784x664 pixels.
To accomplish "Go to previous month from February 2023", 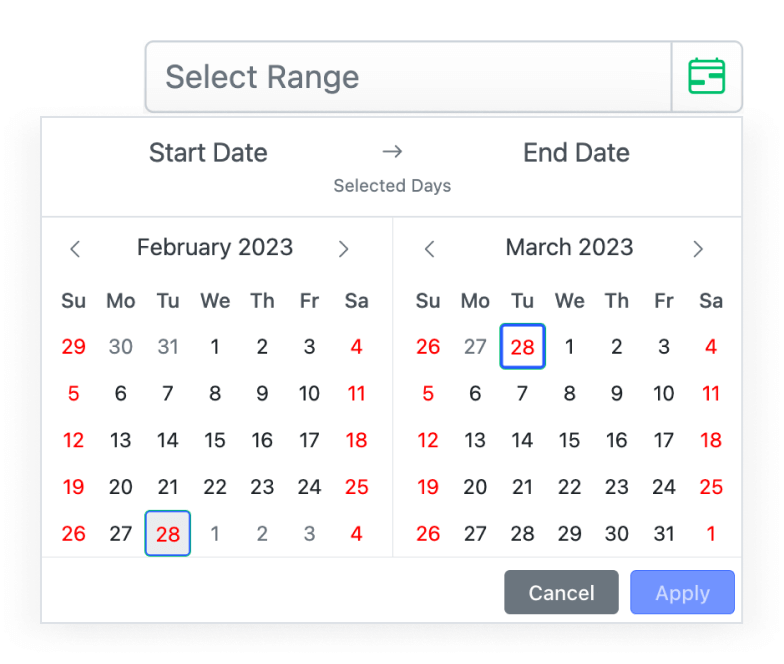I will [x=75, y=249].
